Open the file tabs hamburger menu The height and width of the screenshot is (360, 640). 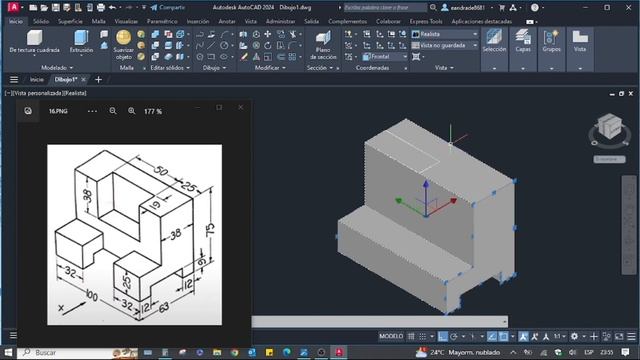coord(14,80)
